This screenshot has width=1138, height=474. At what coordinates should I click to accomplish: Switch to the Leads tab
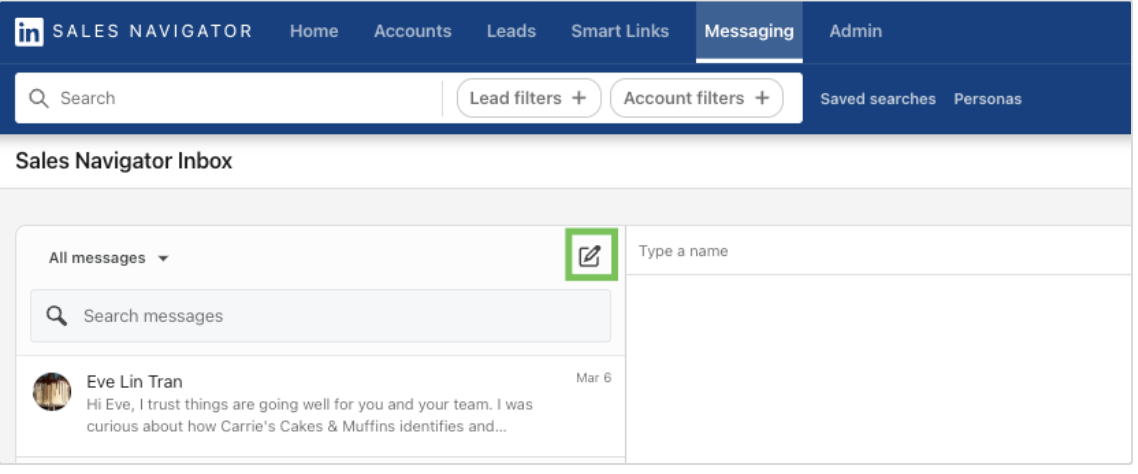point(511,31)
